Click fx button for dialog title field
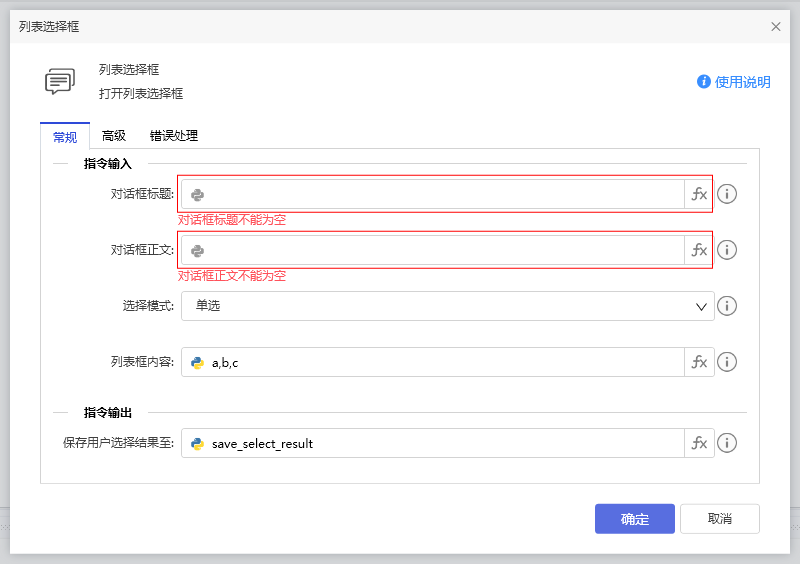This screenshot has width=800, height=564. [699, 195]
